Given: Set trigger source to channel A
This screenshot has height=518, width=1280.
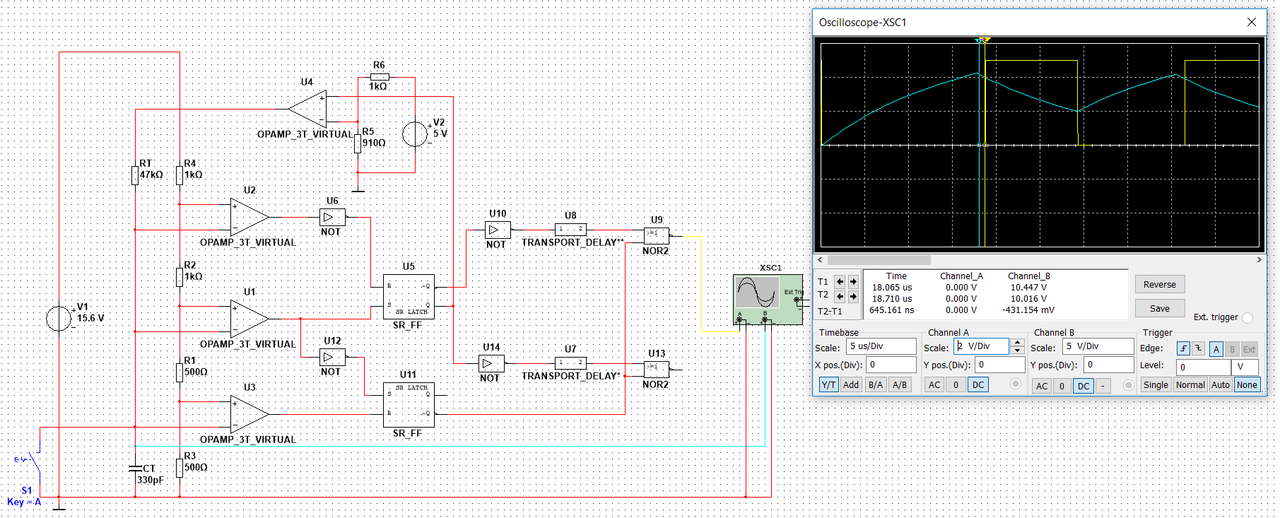Looking at the screenshot, I should [x=1216, y=348].
